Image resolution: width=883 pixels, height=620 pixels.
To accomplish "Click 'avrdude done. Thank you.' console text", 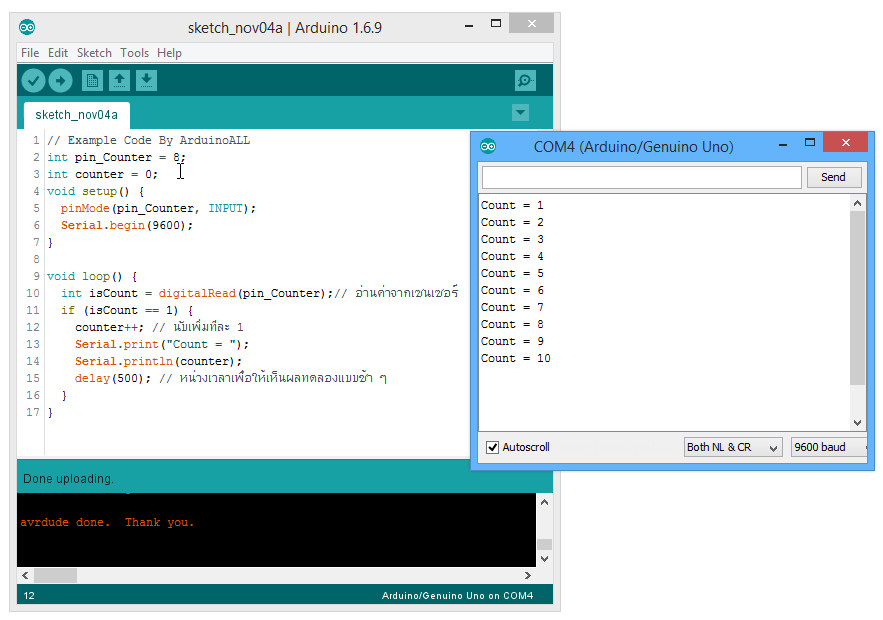I will click(x=107, y=523).
